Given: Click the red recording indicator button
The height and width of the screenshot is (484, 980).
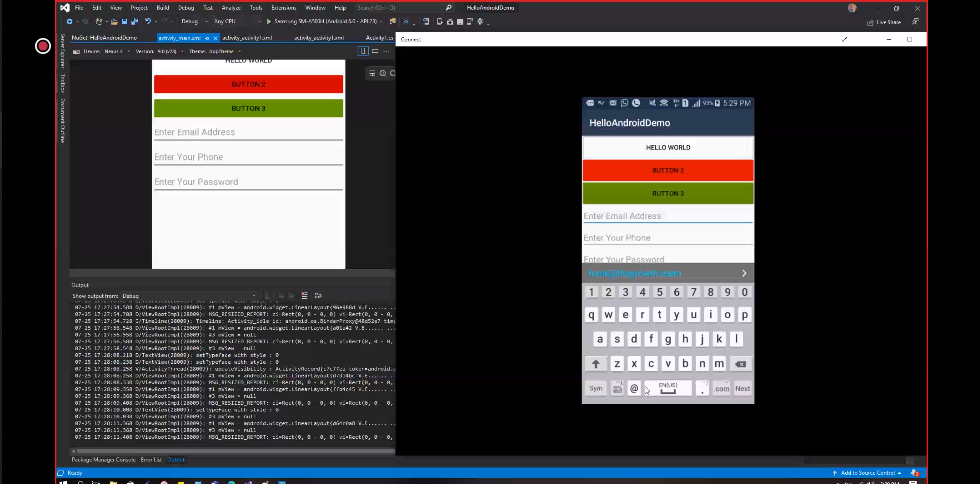Looking at the screenshot, I should coord(42,46).
